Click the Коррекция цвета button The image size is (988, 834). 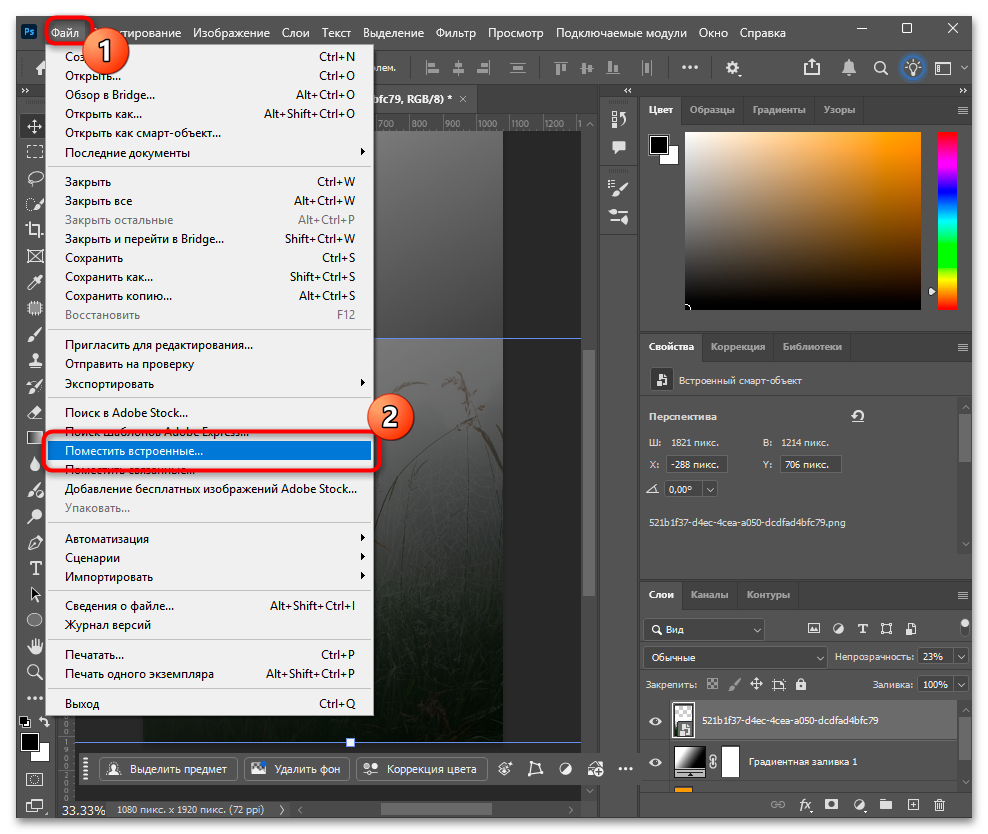click(422, 769)
